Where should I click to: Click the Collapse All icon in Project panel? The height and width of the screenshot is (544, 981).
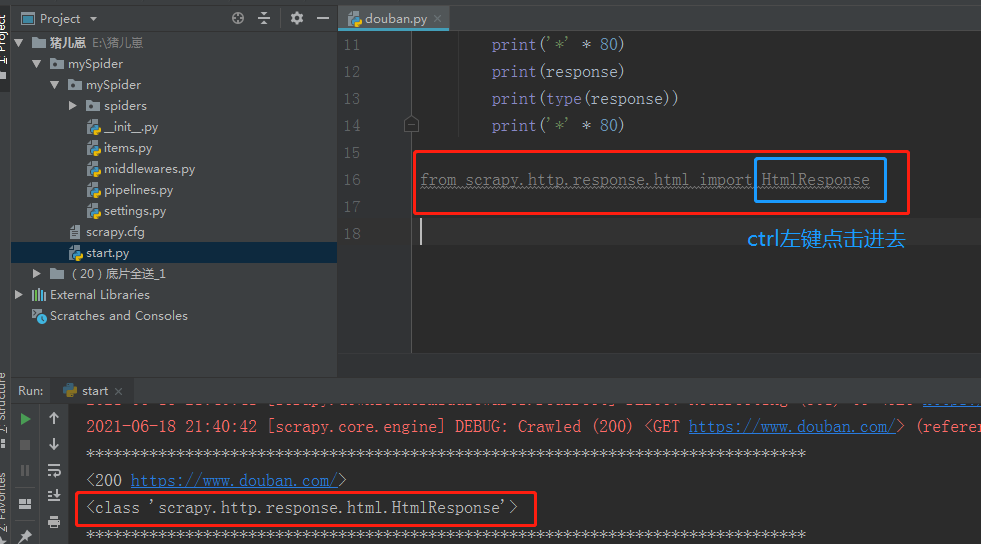tap(264, 18)
